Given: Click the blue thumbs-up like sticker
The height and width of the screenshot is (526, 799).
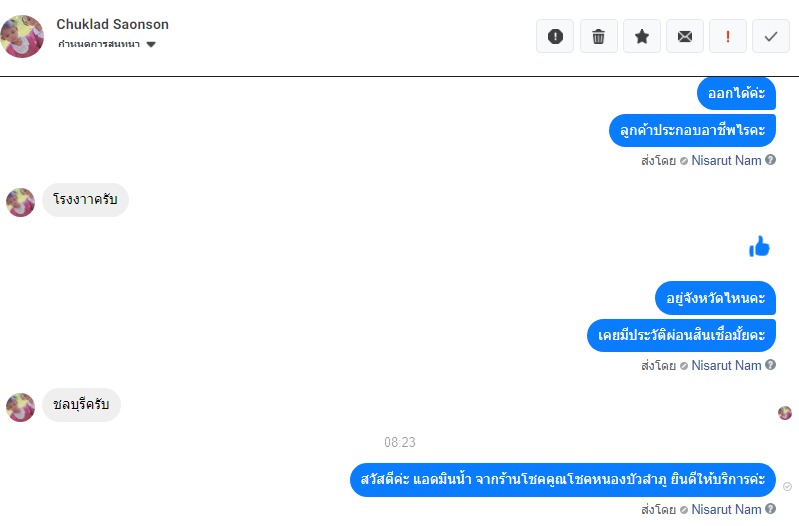Looking at the screenshot, I should 759,247.
